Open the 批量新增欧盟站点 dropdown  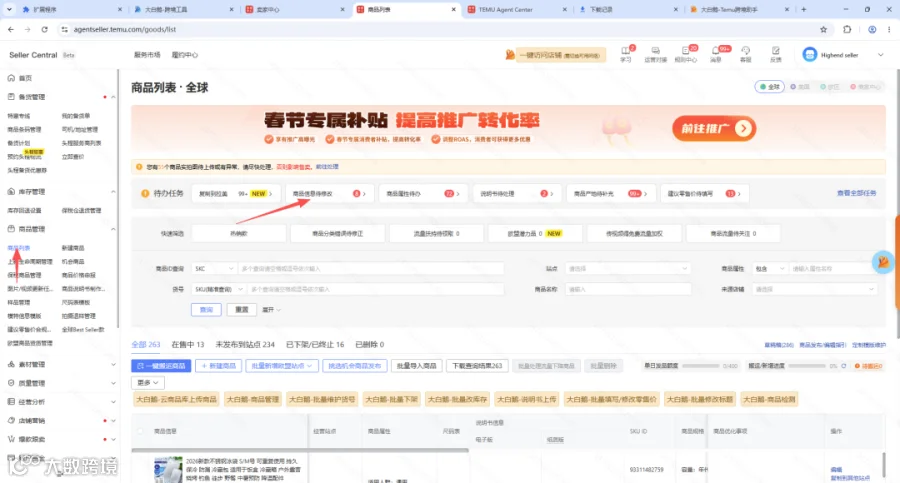pos(281,366)
